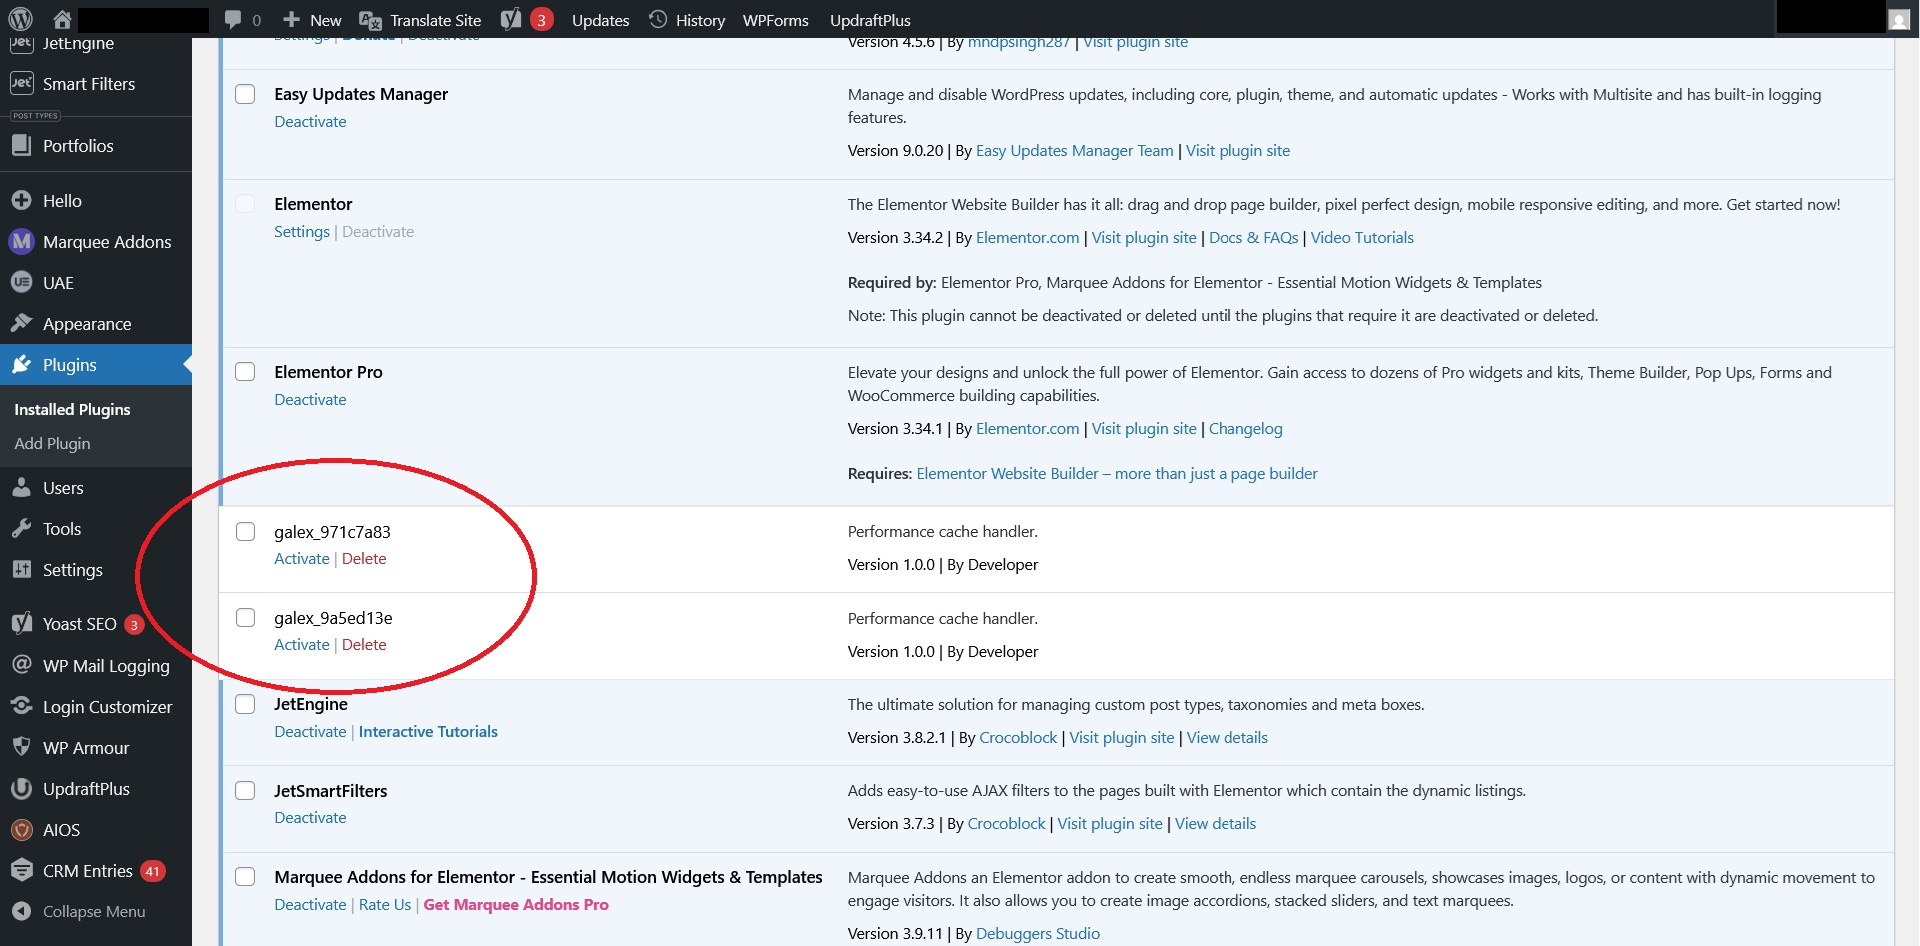This screenshot has height=946, width=1920.
Task: Deactivate Easy Updates Manager plugin
Action: coord(310,122)
